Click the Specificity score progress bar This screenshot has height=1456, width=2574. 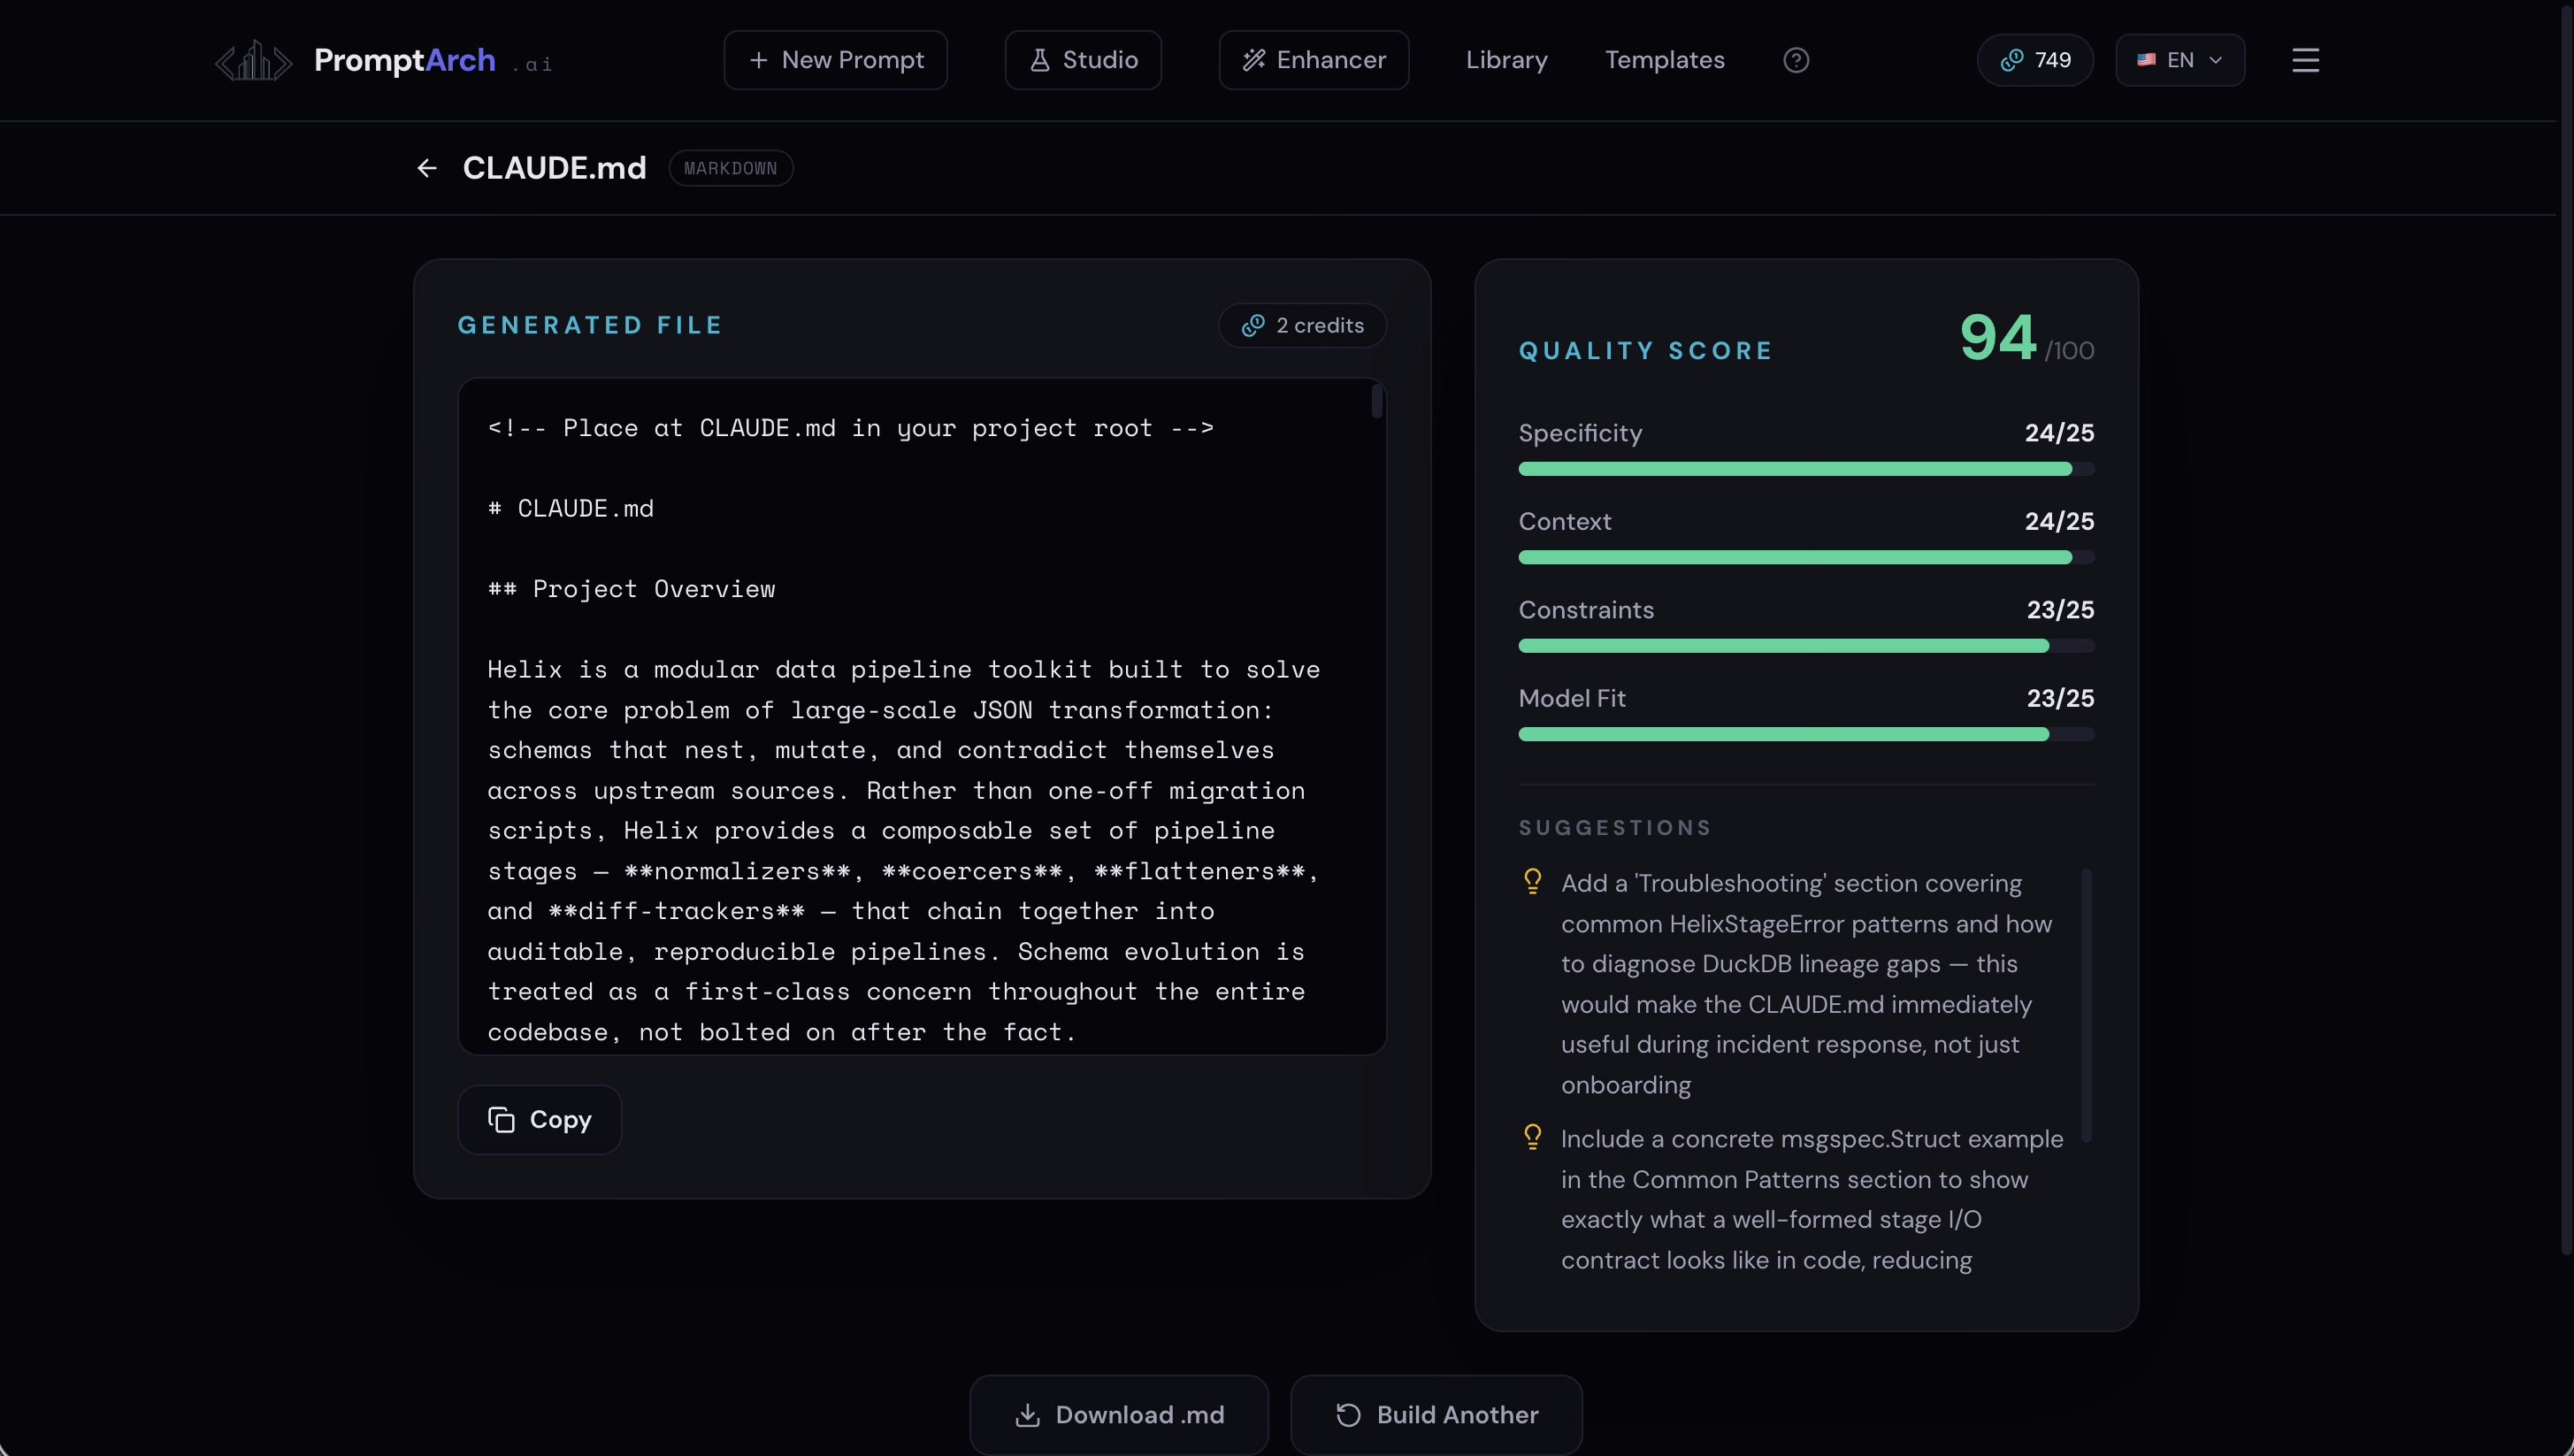click(x=1805, y=469)
